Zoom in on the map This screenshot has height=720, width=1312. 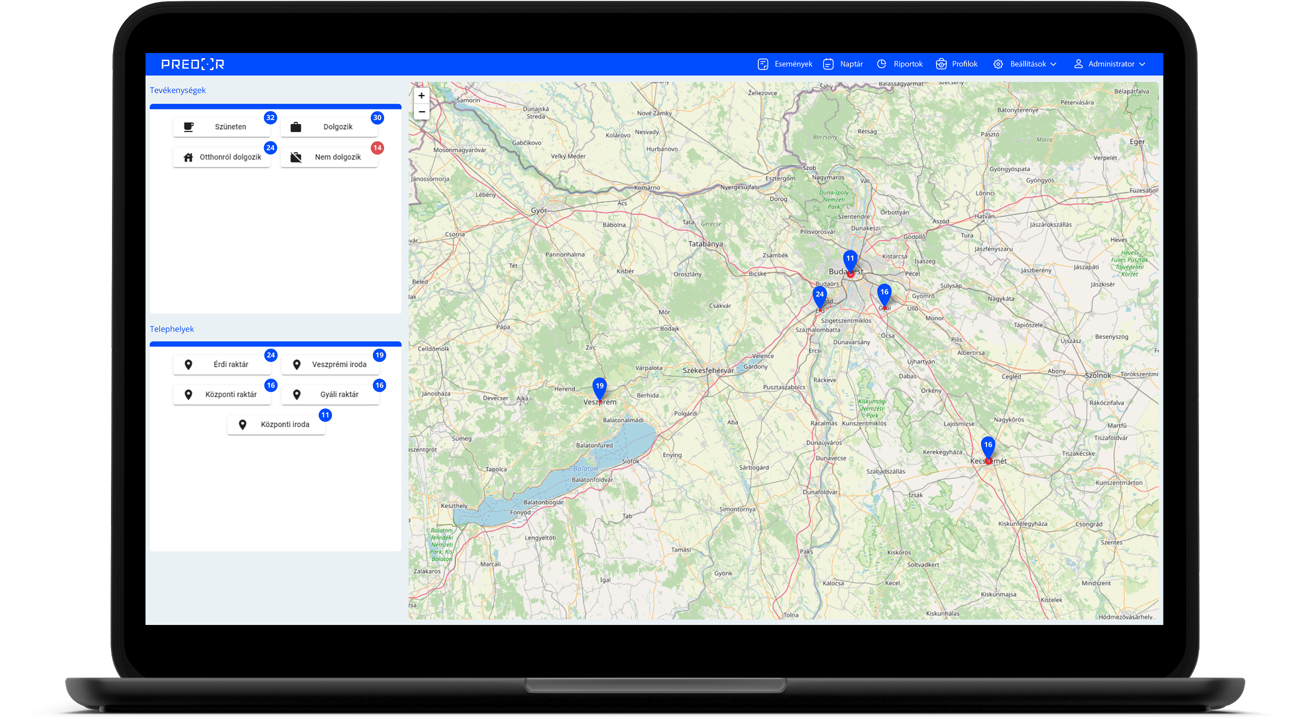[x=421, y=96]
